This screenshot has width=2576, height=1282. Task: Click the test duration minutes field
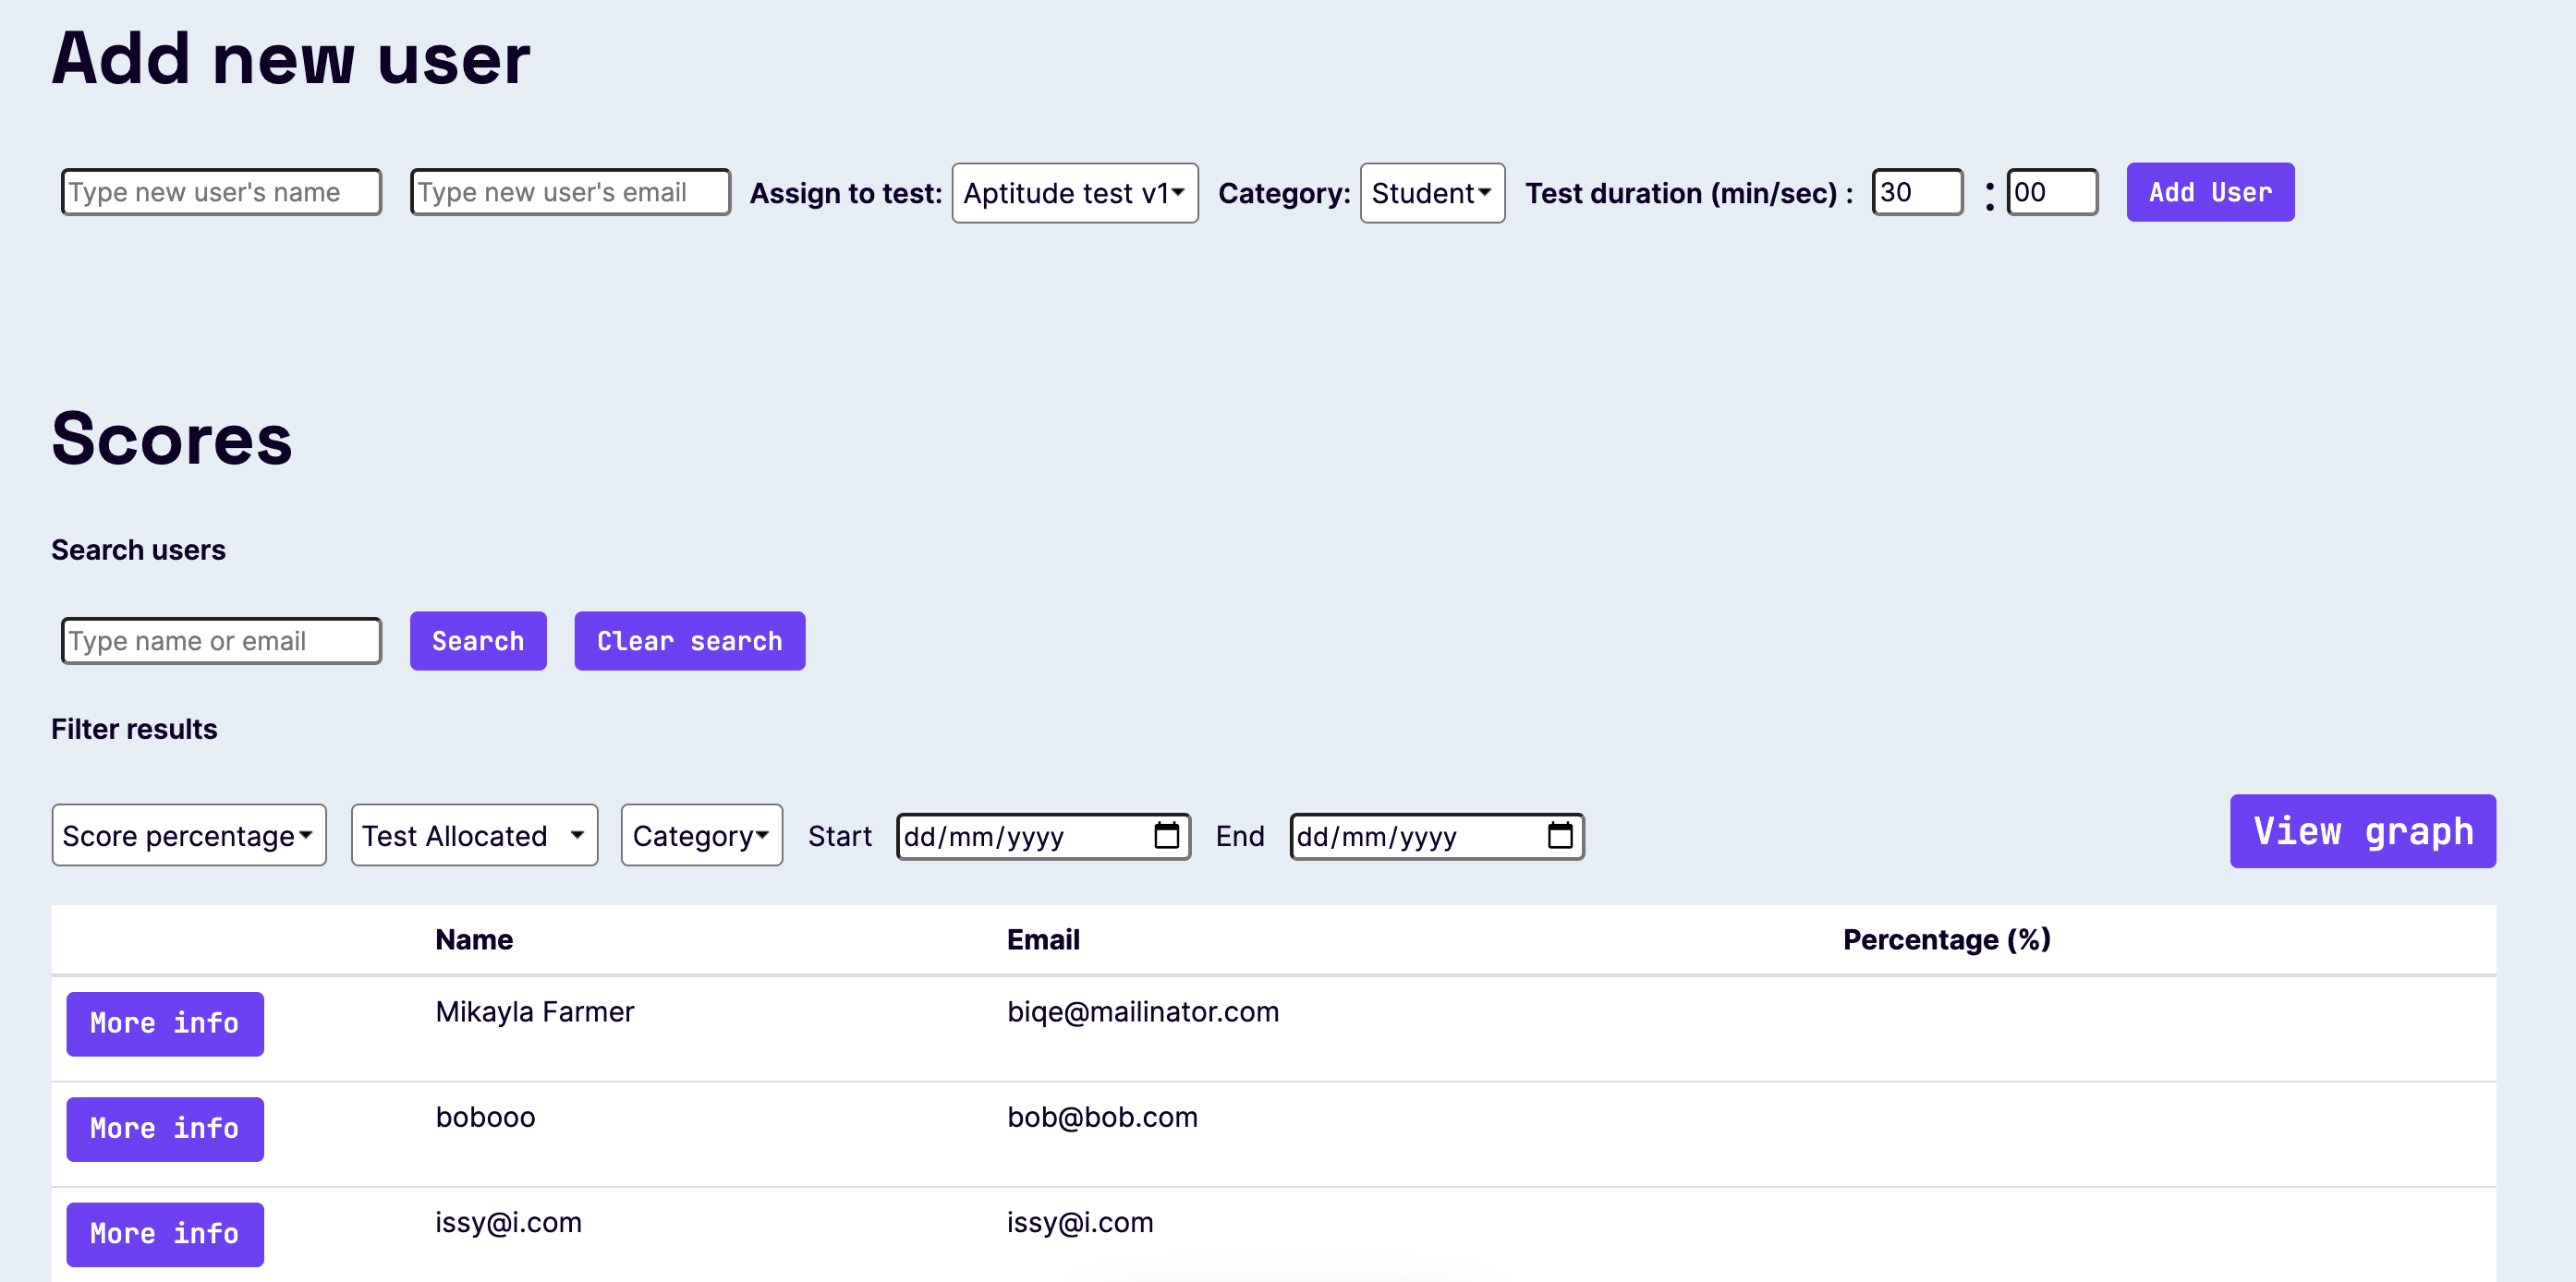point(1919,194)
